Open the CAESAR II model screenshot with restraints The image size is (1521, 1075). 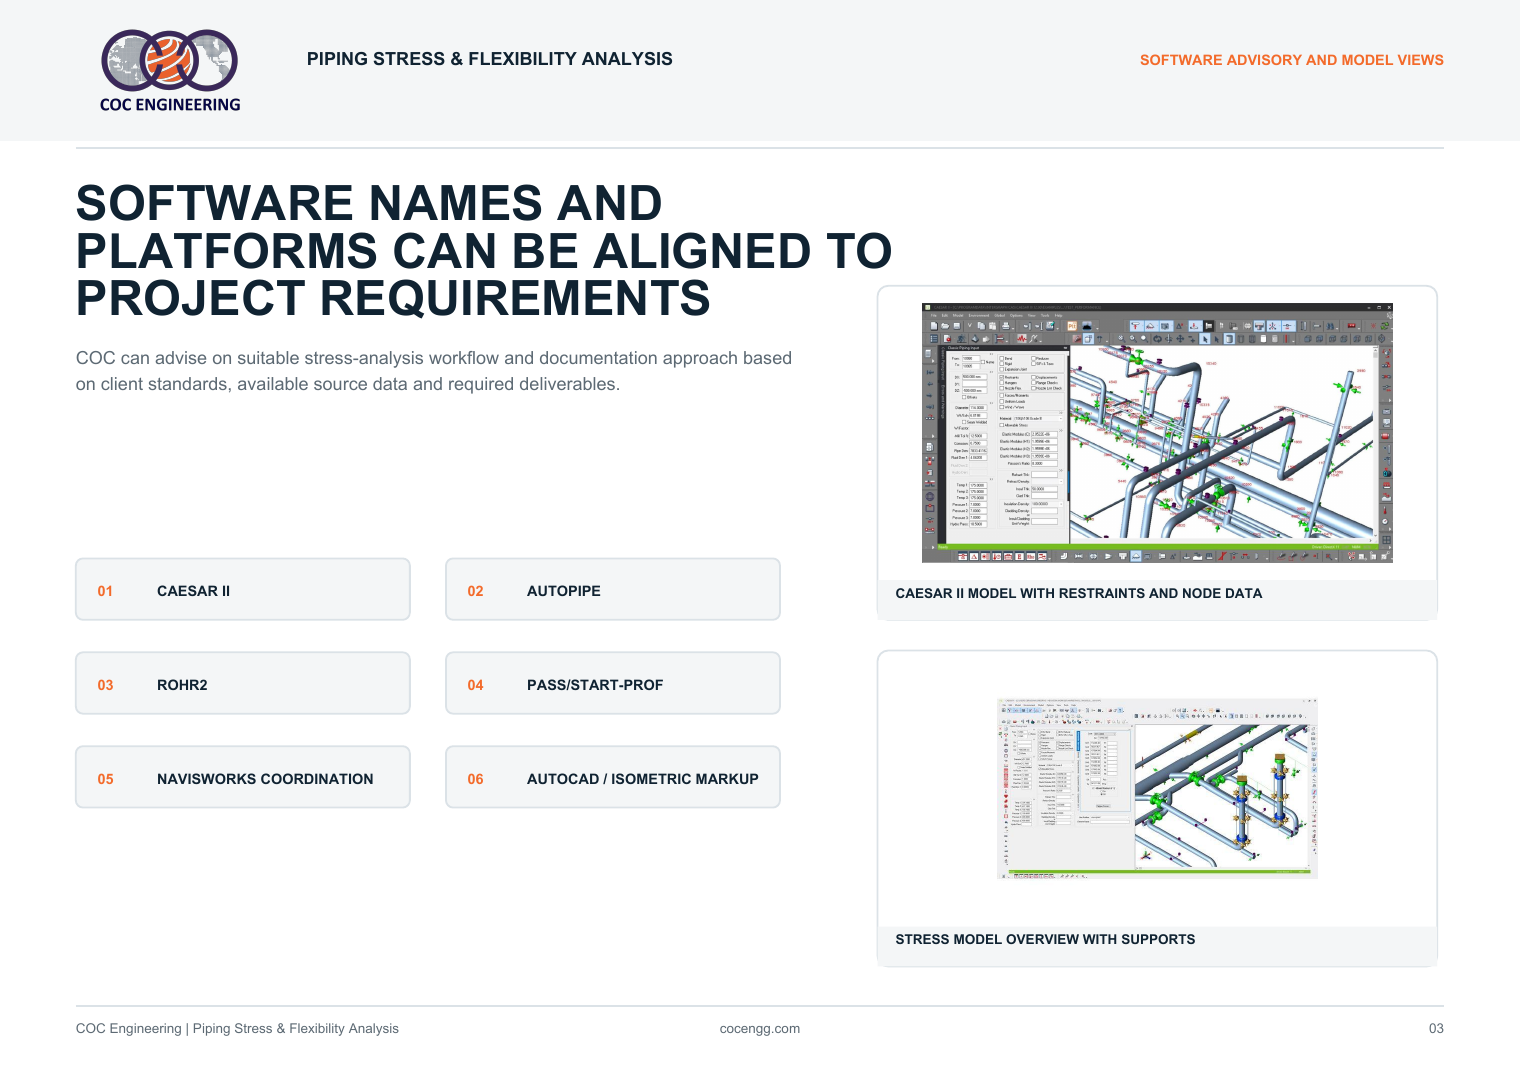[x=1157, y=433]
